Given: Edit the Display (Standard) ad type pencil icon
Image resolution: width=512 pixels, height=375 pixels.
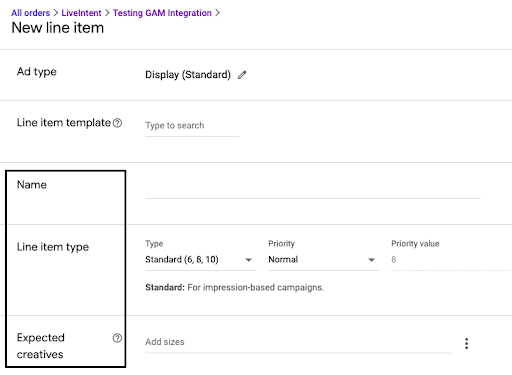Looking at the screenshot, I should (242, 75).
